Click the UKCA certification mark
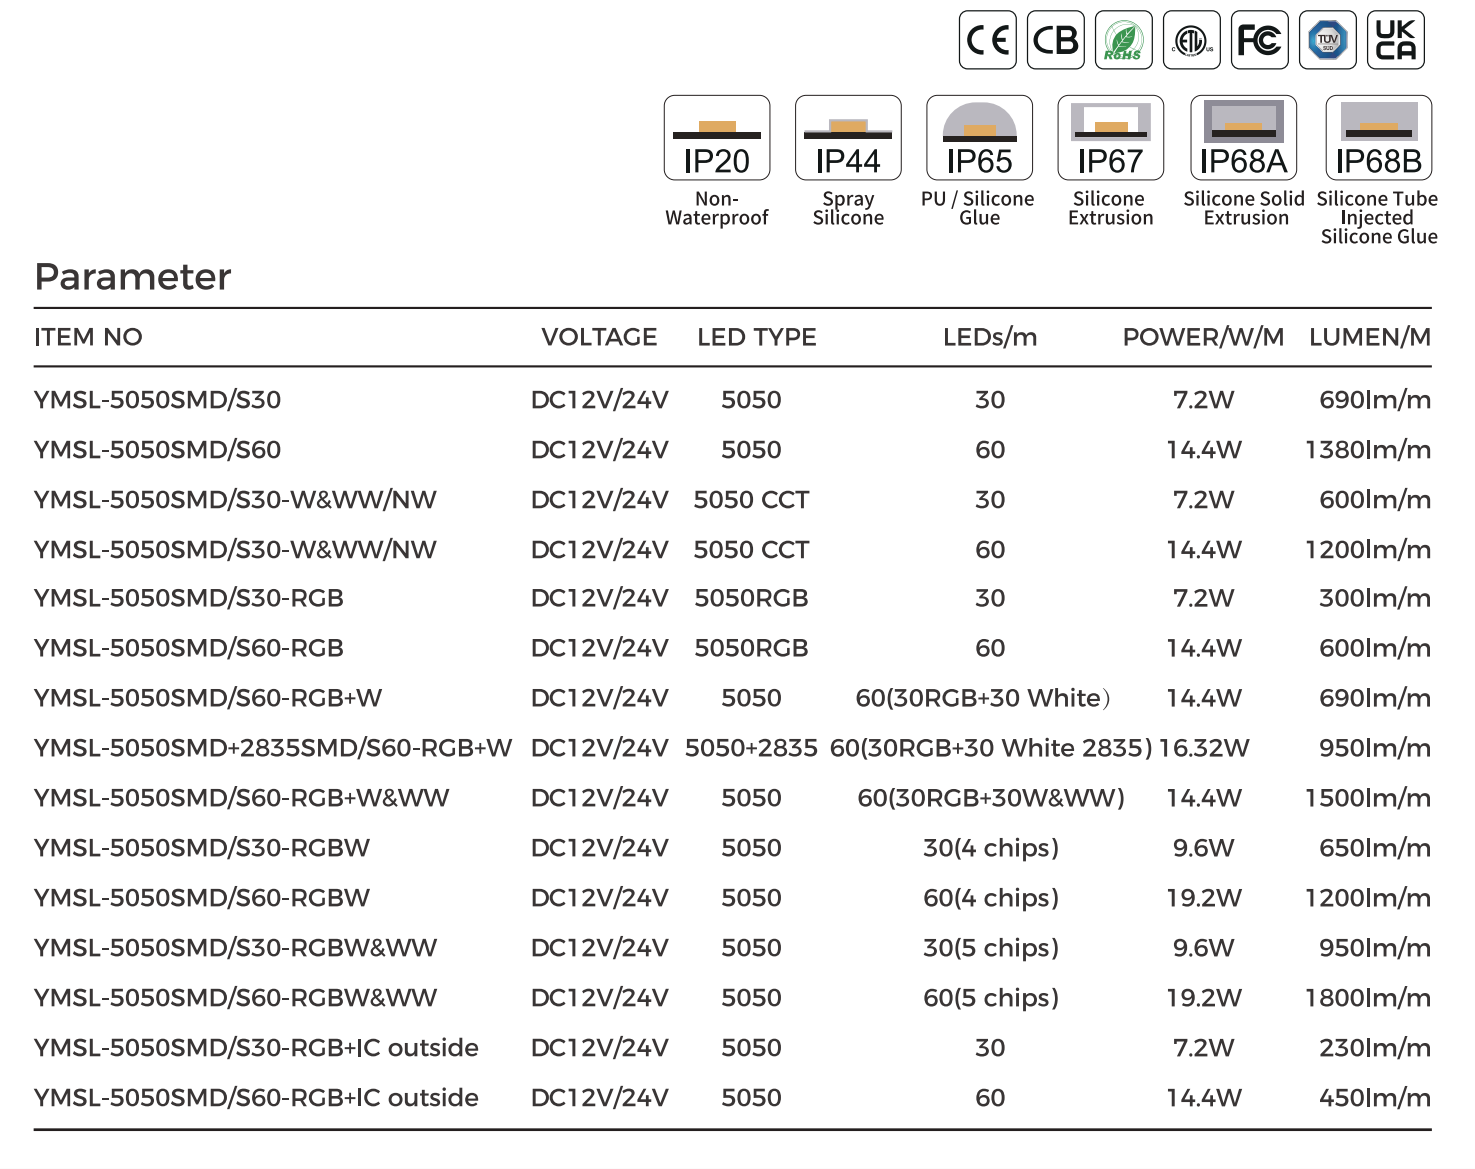 tap(1395, 40)
